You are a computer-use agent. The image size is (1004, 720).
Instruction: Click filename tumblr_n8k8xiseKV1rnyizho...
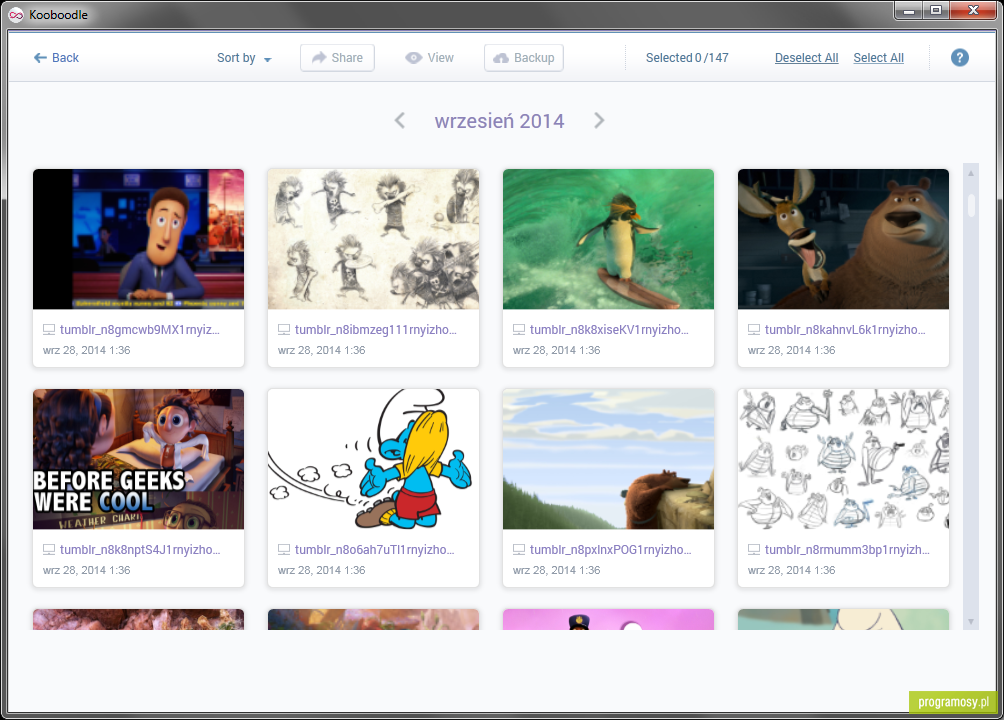(610, 330)
